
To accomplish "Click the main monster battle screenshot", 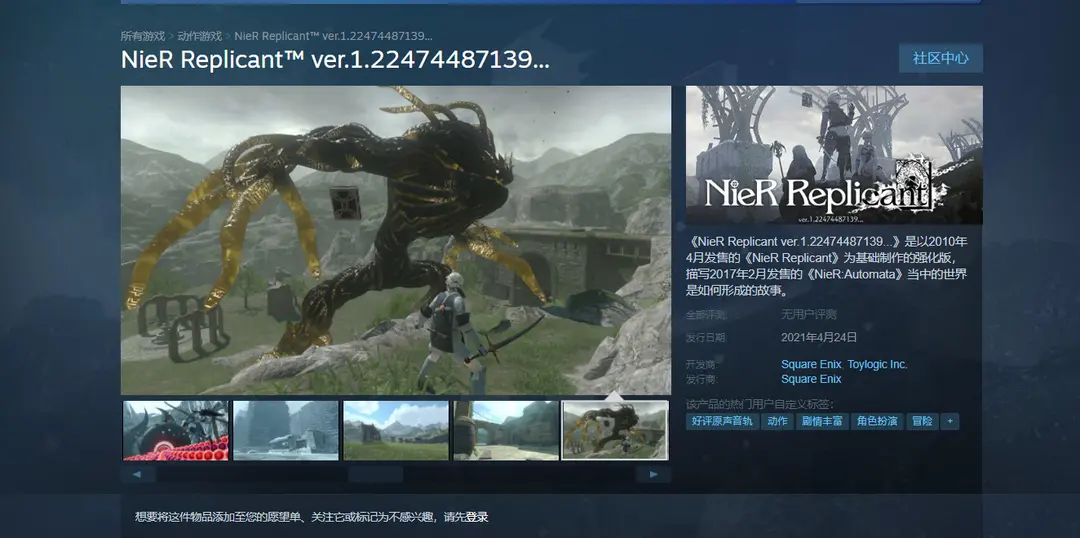I will (x=396, y=240).
